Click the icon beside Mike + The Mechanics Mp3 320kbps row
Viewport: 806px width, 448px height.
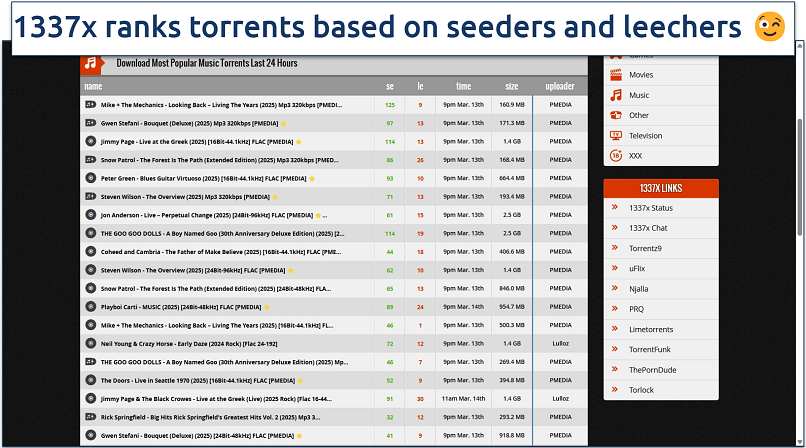click(x=90, y=104)
